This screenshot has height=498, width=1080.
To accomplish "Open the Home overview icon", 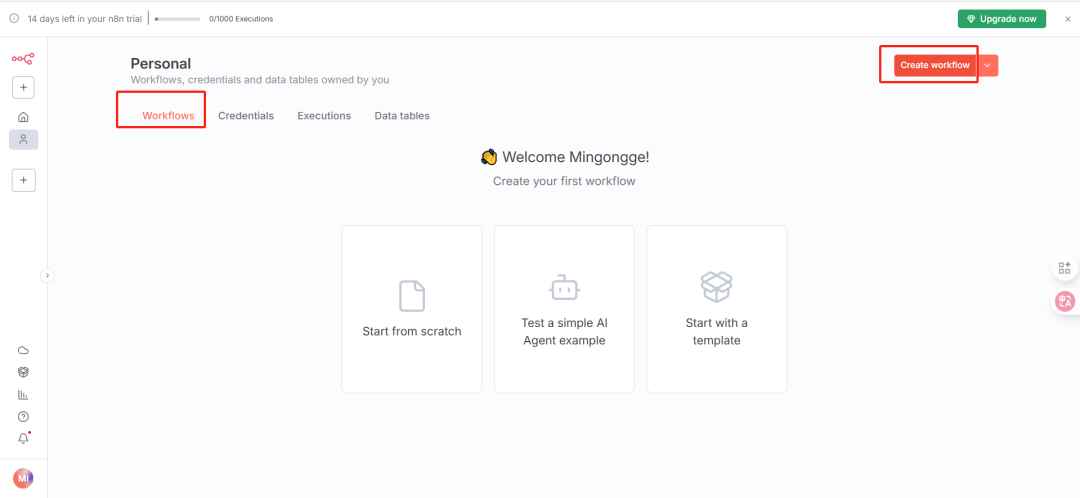I will tap(23, 117).
